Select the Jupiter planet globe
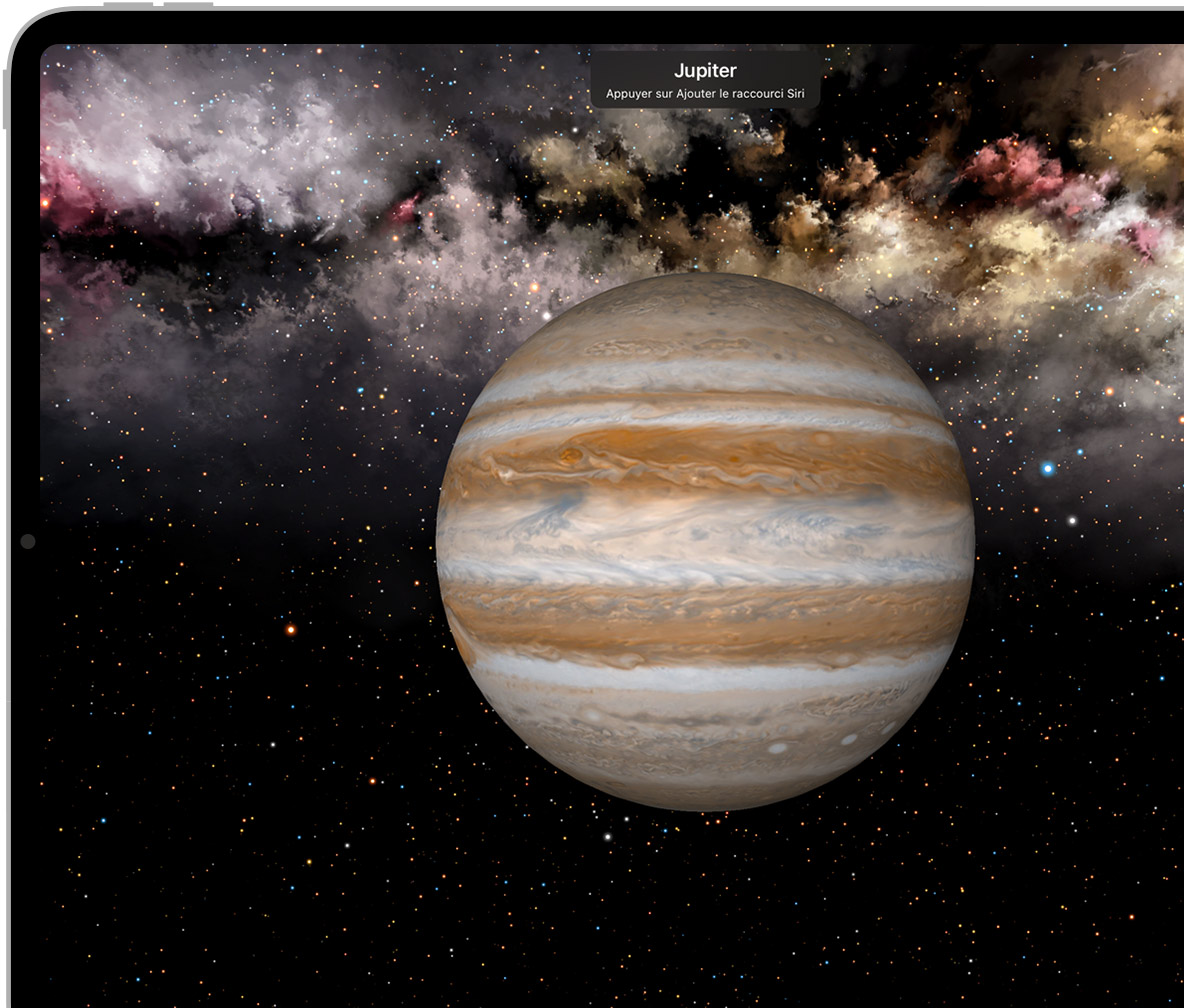The height and width of the screenshot is (1008, 1184). (x=705, y=540)
